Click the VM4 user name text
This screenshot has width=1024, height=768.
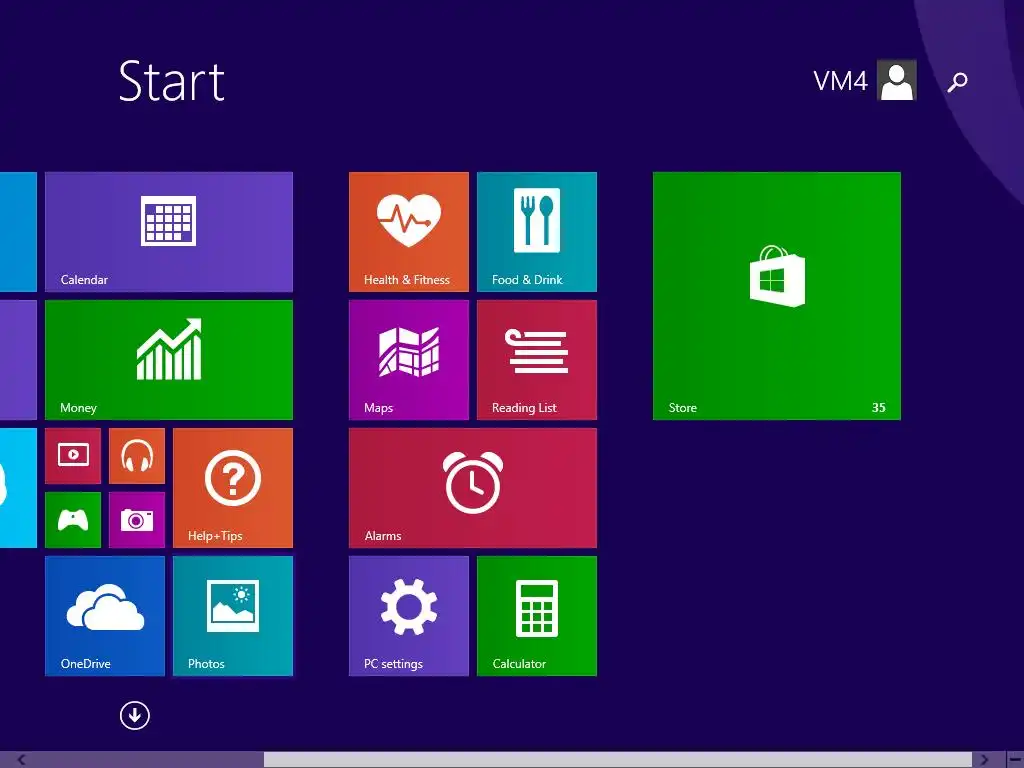coord(840,81)
